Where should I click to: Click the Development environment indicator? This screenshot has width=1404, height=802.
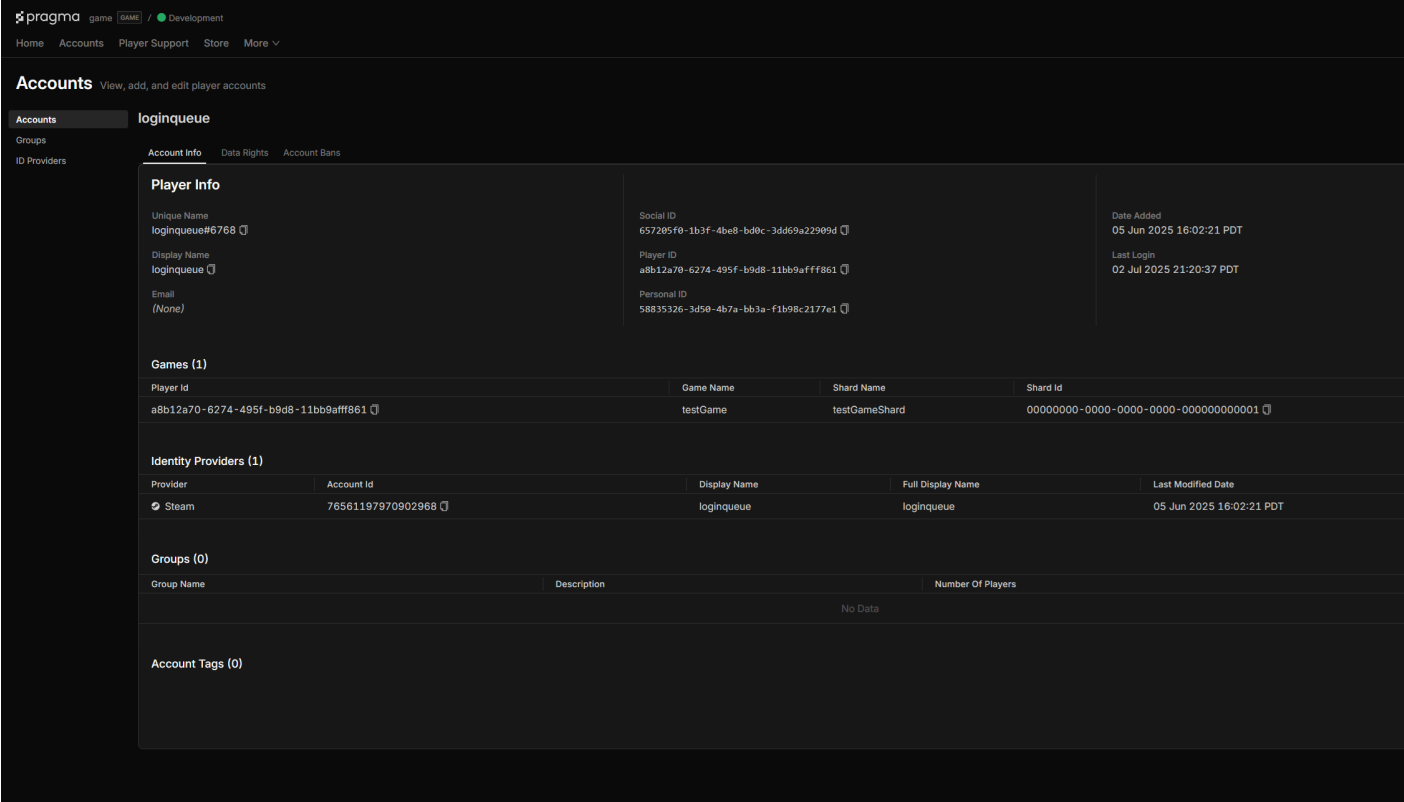(x=190, y=17)
